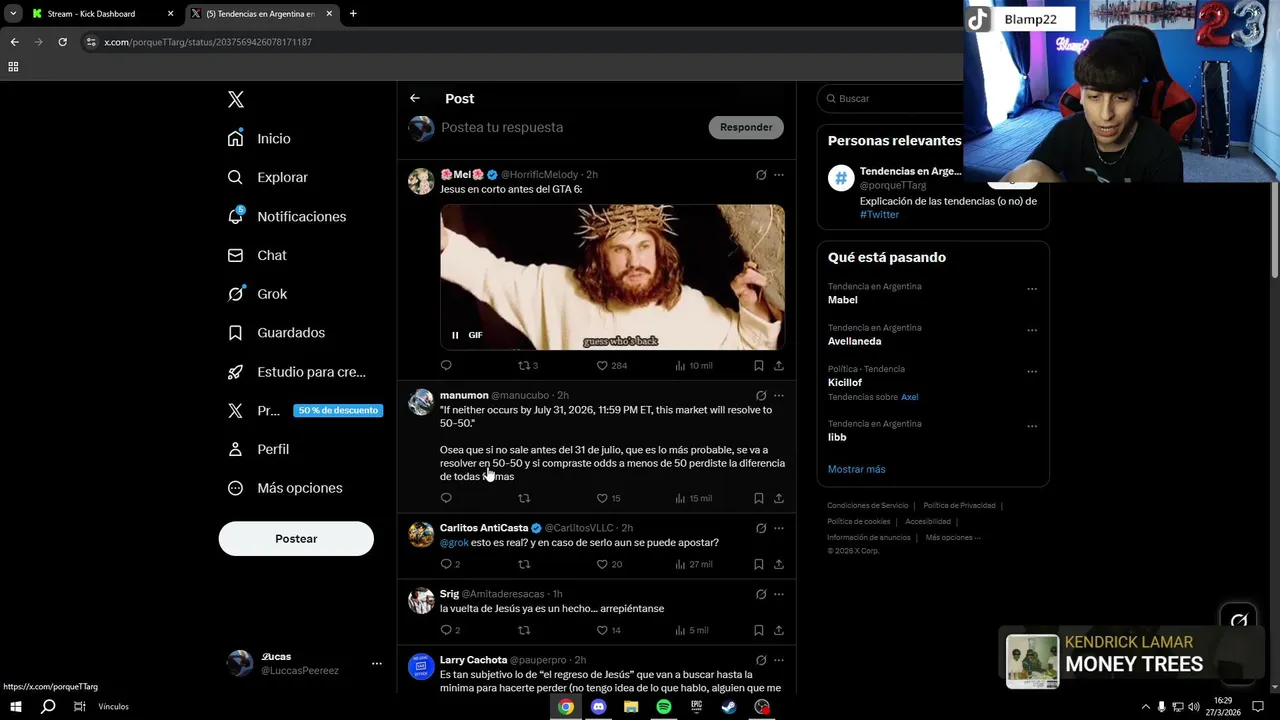The height and width of the screenshot is (720, 1280).
Task: Click the Axel trend link
Action: [x=909, y=397]
